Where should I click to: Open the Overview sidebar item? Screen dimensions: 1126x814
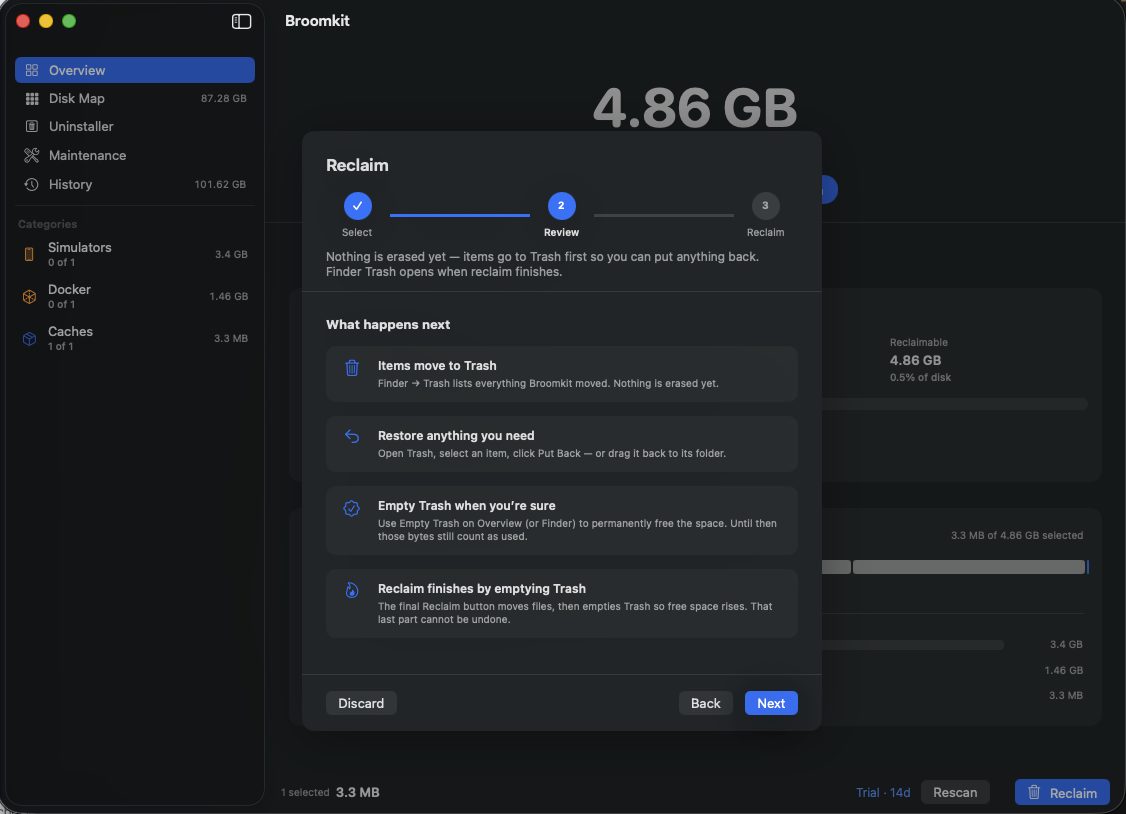[135, 70]
